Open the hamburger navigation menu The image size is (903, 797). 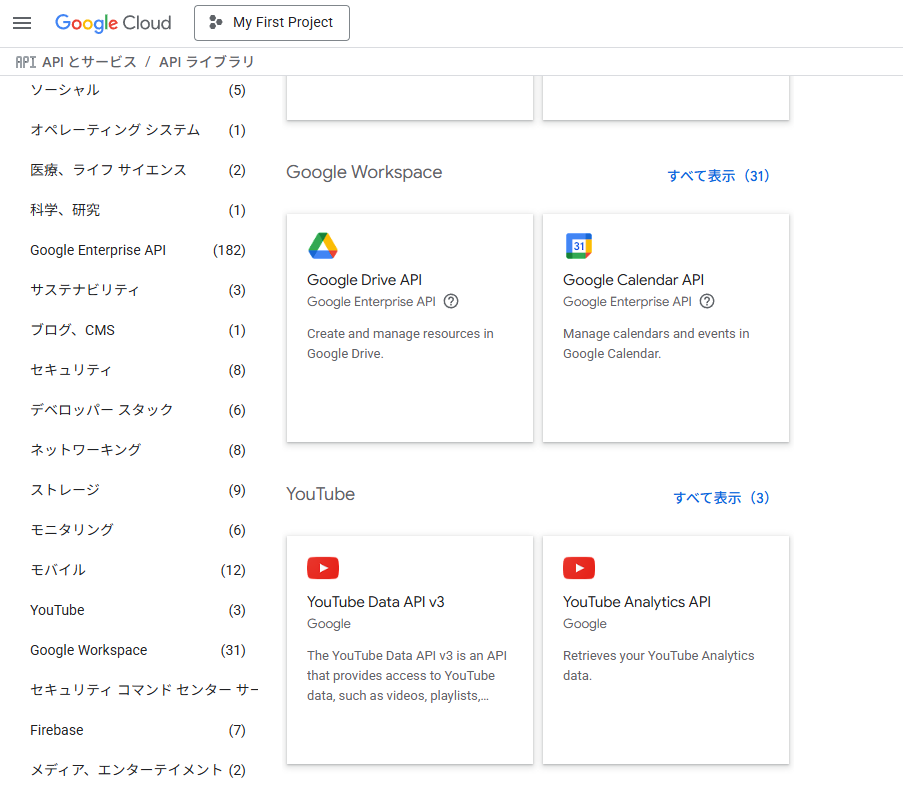pyautogui.click(x=22, y=23)
